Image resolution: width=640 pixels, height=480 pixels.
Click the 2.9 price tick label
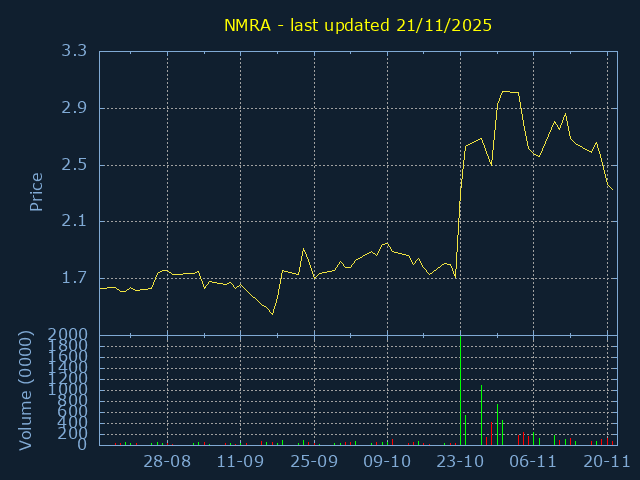(73, 108)
